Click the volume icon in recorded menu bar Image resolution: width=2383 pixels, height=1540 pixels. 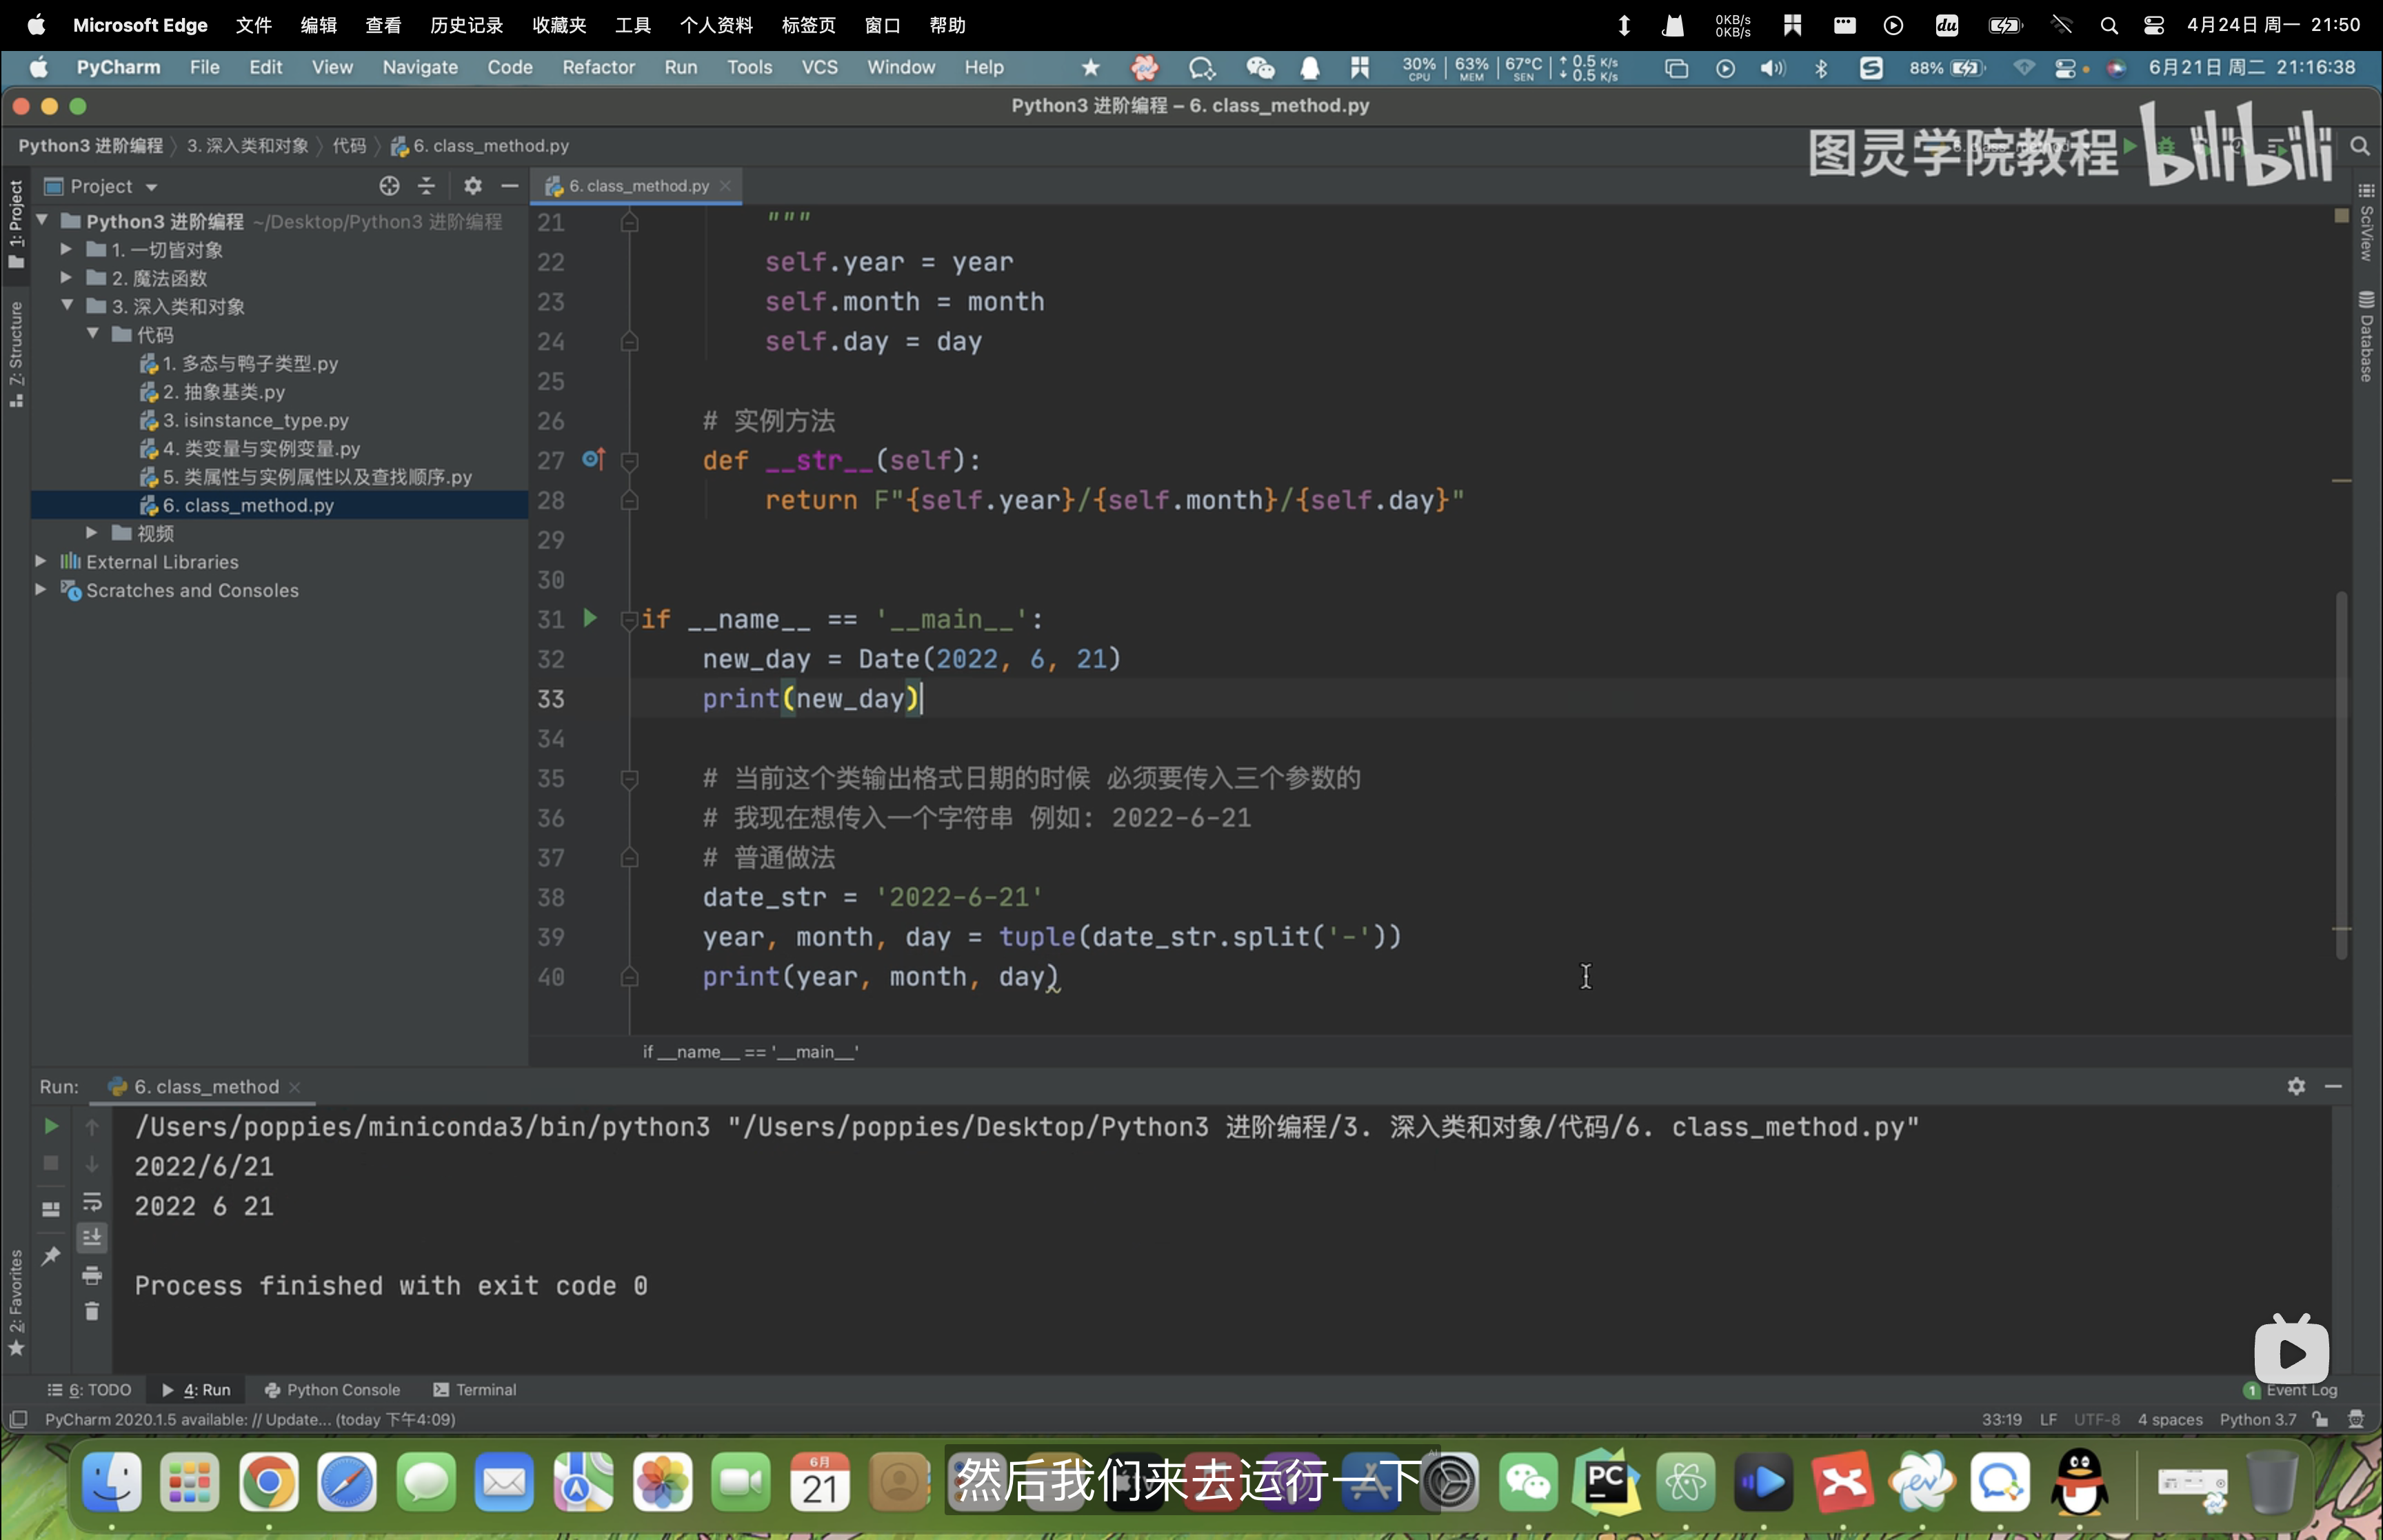(1772, 68)
